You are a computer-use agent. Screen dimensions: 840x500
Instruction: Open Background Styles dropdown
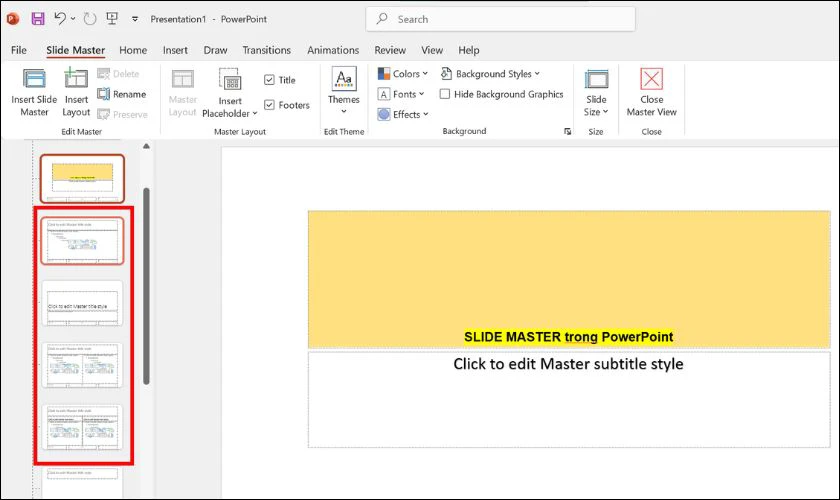pos(490,74)
